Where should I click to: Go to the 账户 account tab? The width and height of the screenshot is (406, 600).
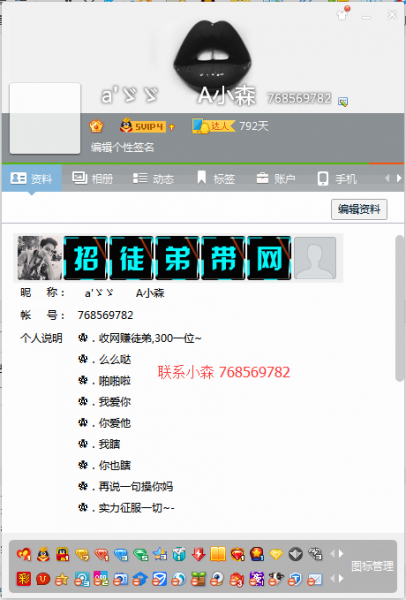point(276,178)
